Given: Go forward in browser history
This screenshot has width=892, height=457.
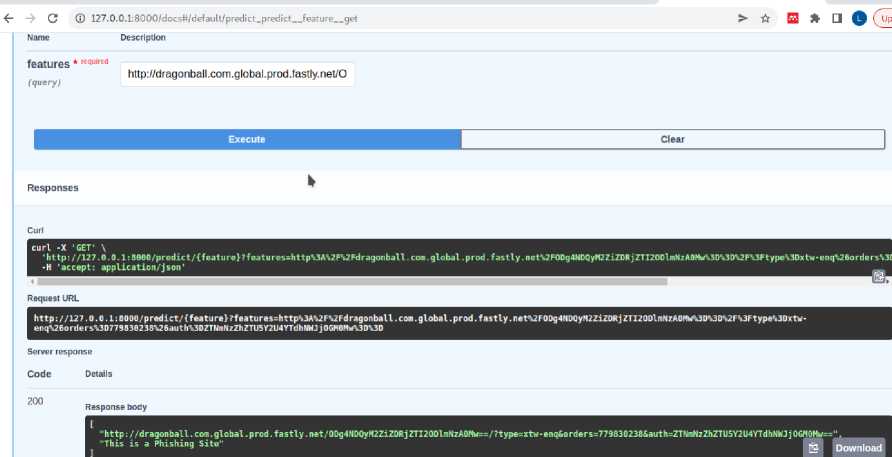Looking at the screenshot, I should [30, 18].
